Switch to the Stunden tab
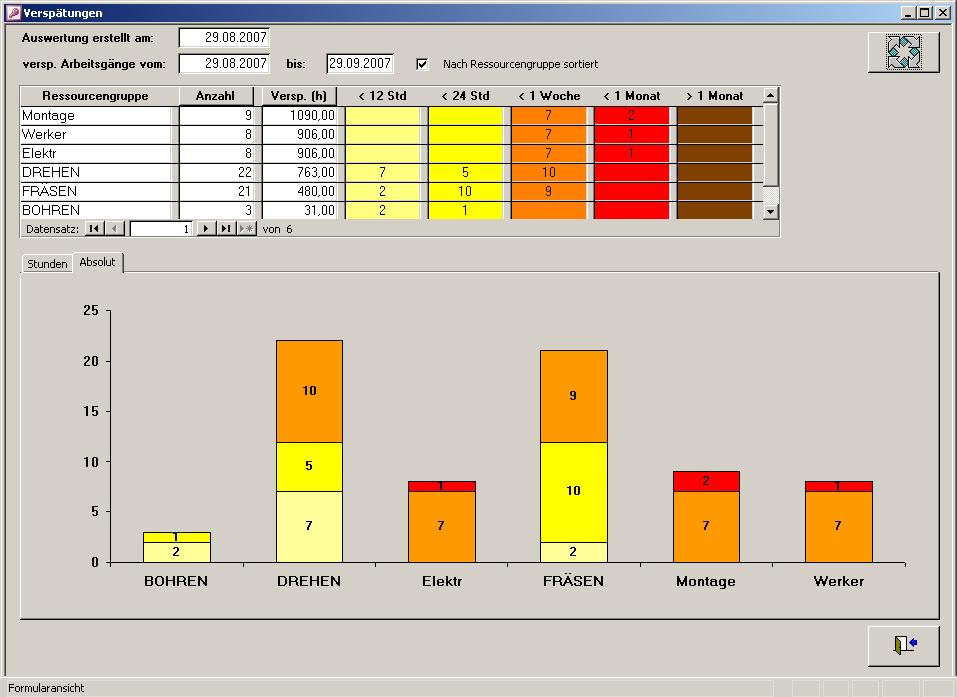The image size is (957, 697). [47, 264]
